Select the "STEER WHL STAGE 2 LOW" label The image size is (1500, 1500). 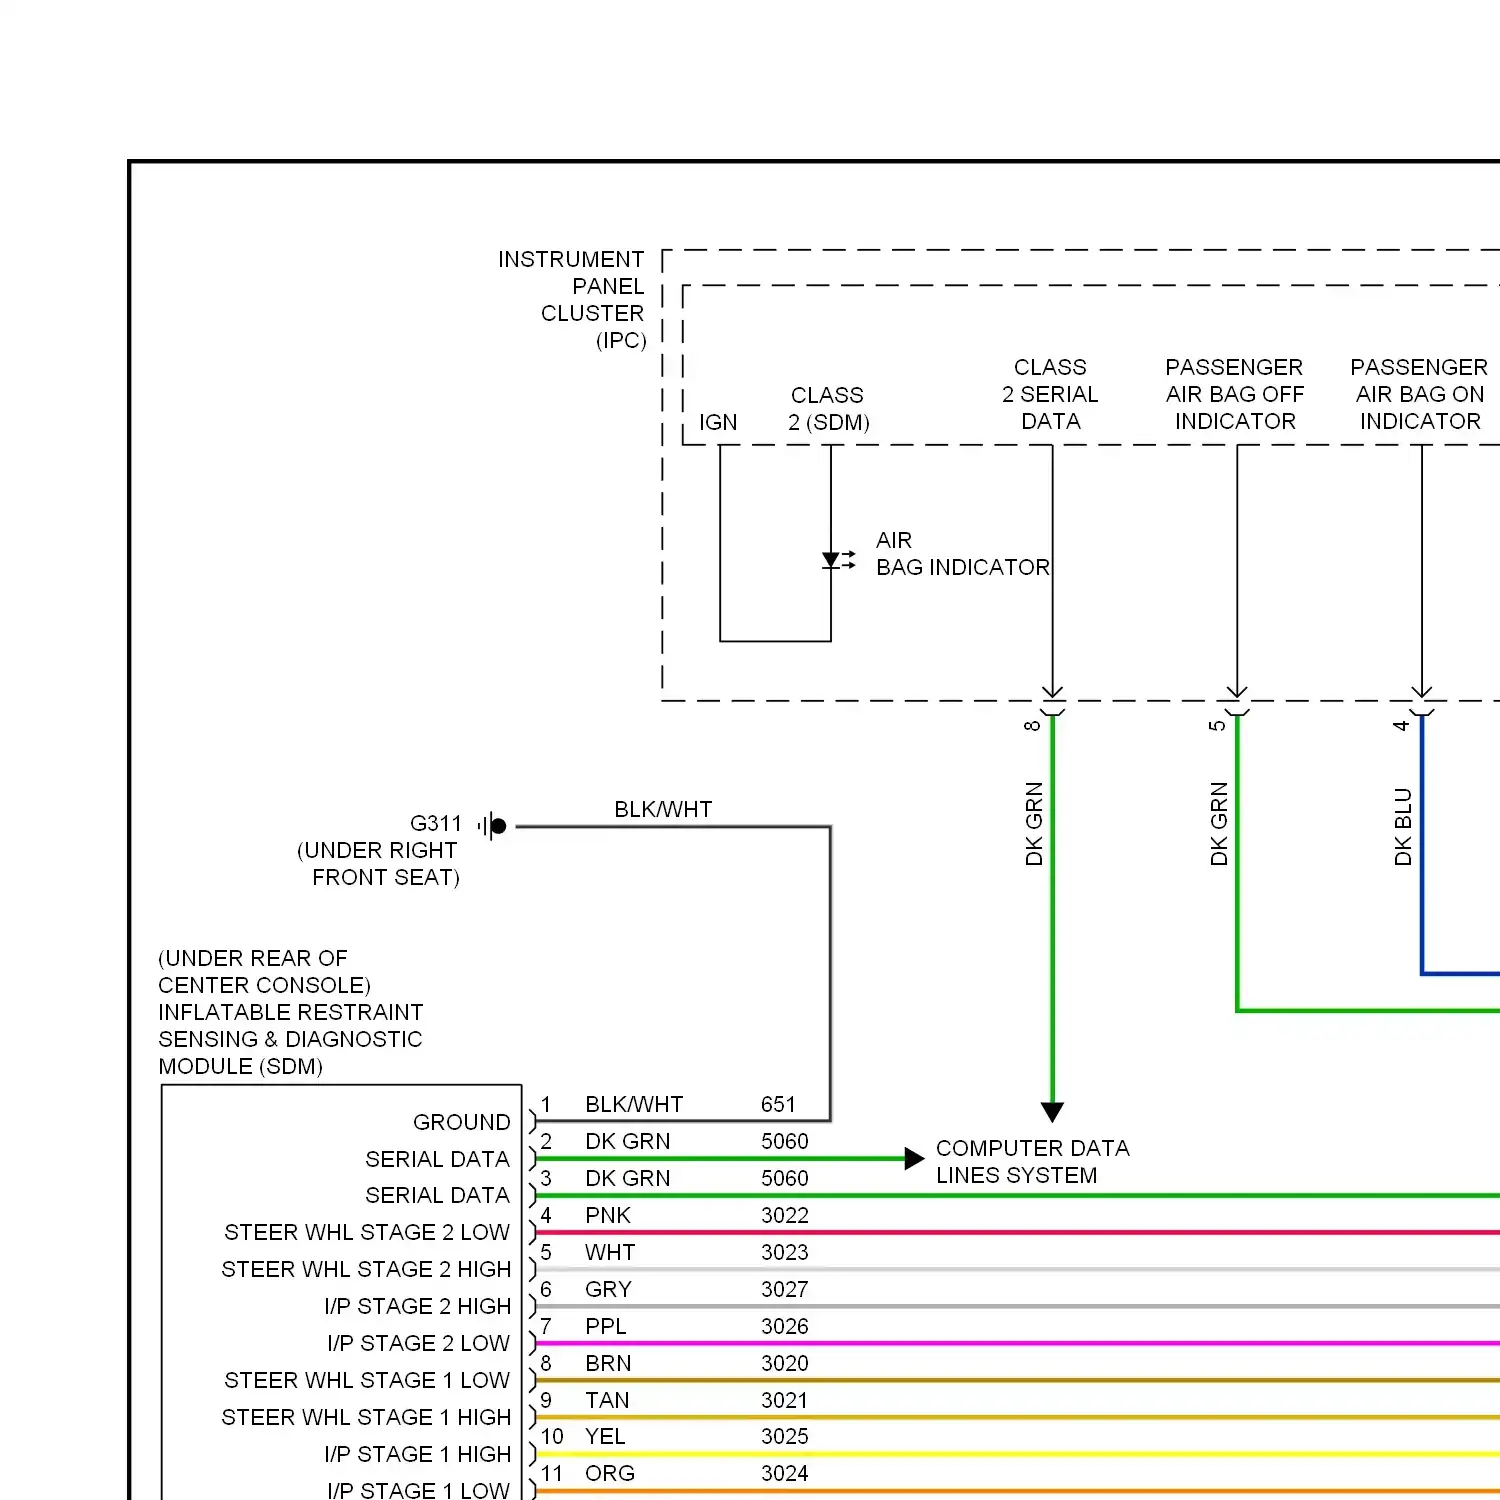[367, 1232]
